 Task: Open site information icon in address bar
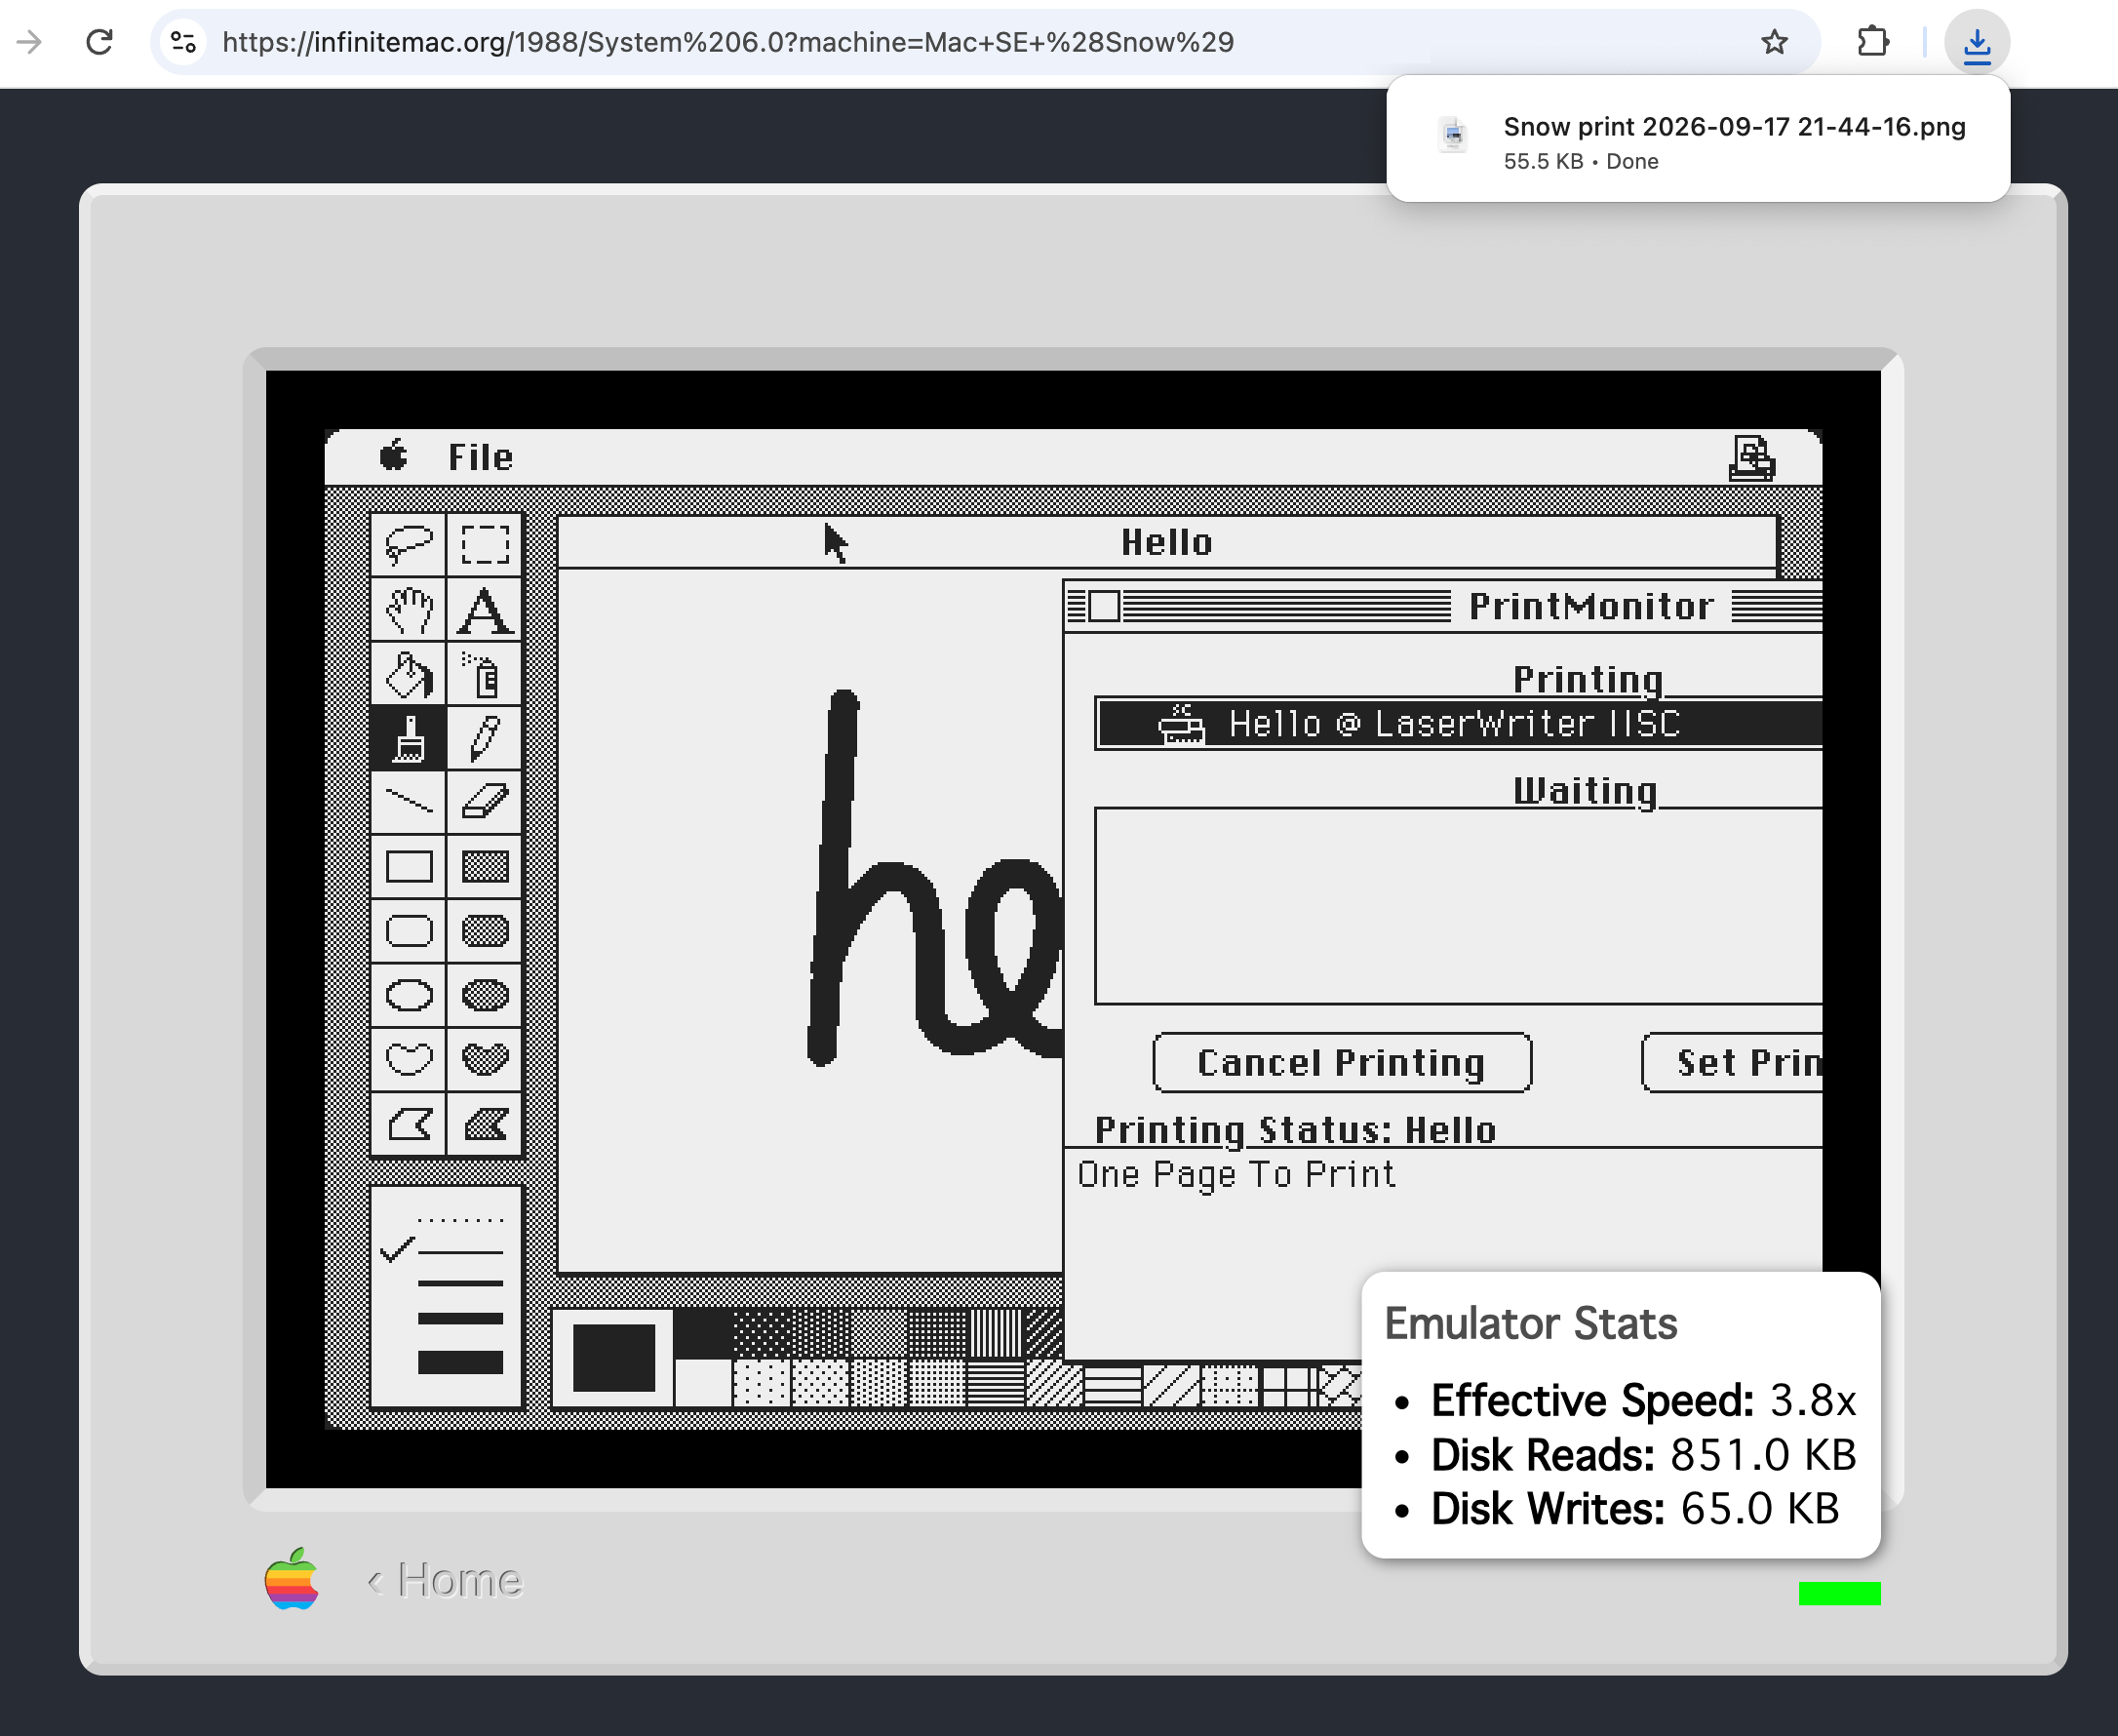point(183,42)
